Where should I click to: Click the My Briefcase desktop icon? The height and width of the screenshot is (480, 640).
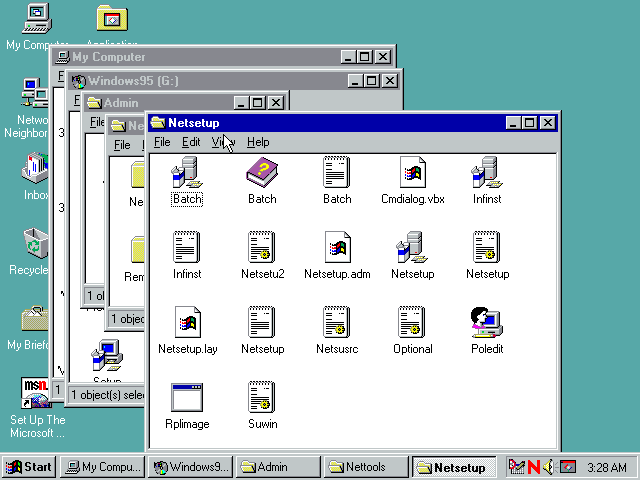[35, 318]
